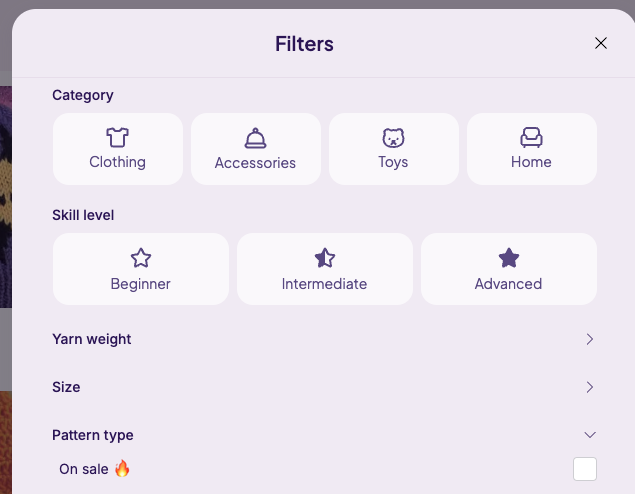Pick the Toys teddy bear icon
The width and height of the screenshot is (635, 494).
pyautogui.click(x=393, y=138)
